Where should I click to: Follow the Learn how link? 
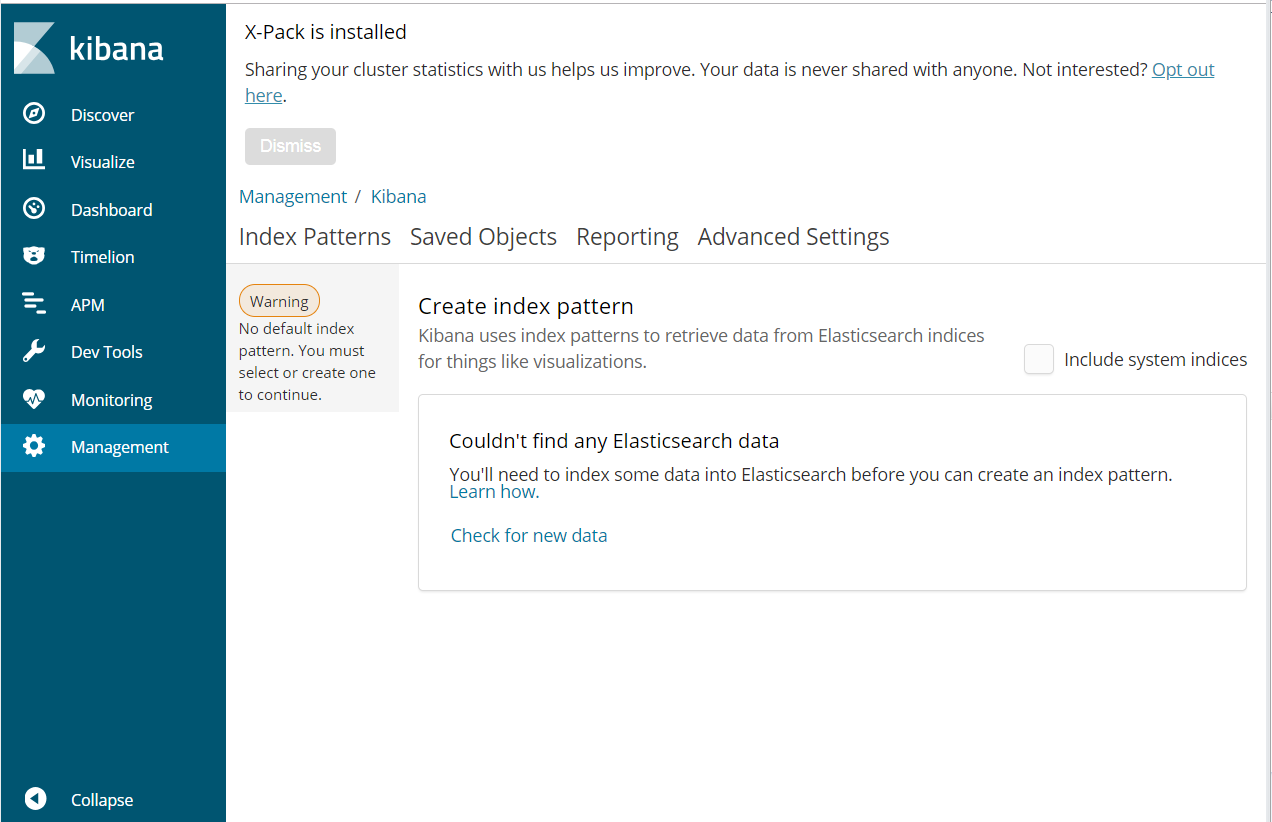pyautogui.click(x=493, y=492)
